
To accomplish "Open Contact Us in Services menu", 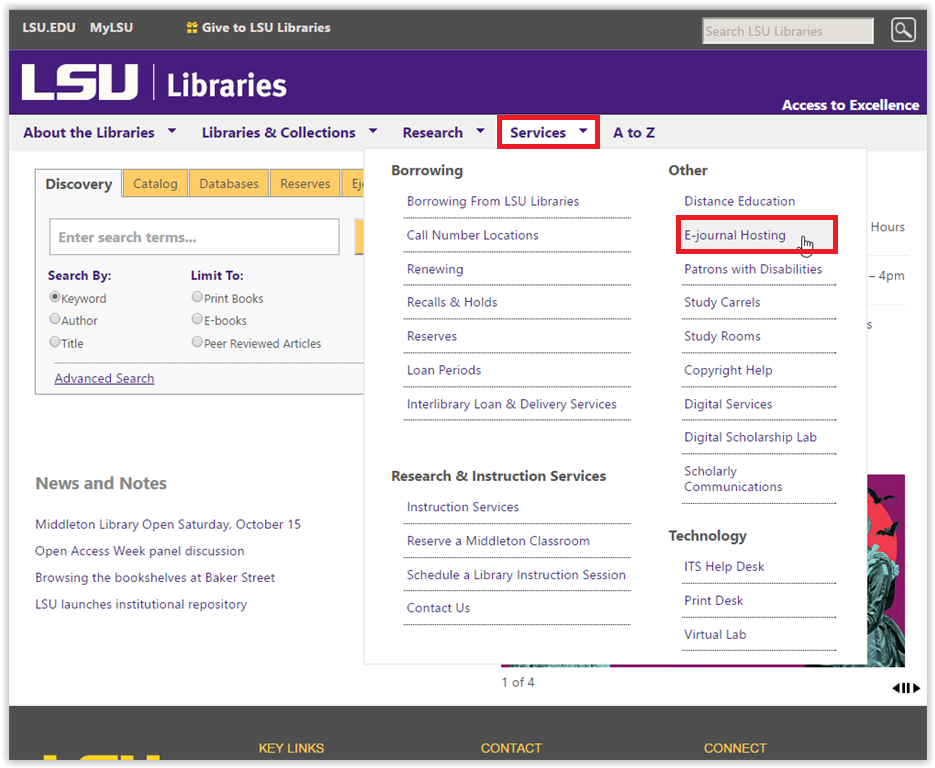I will [x=438, y=608].
